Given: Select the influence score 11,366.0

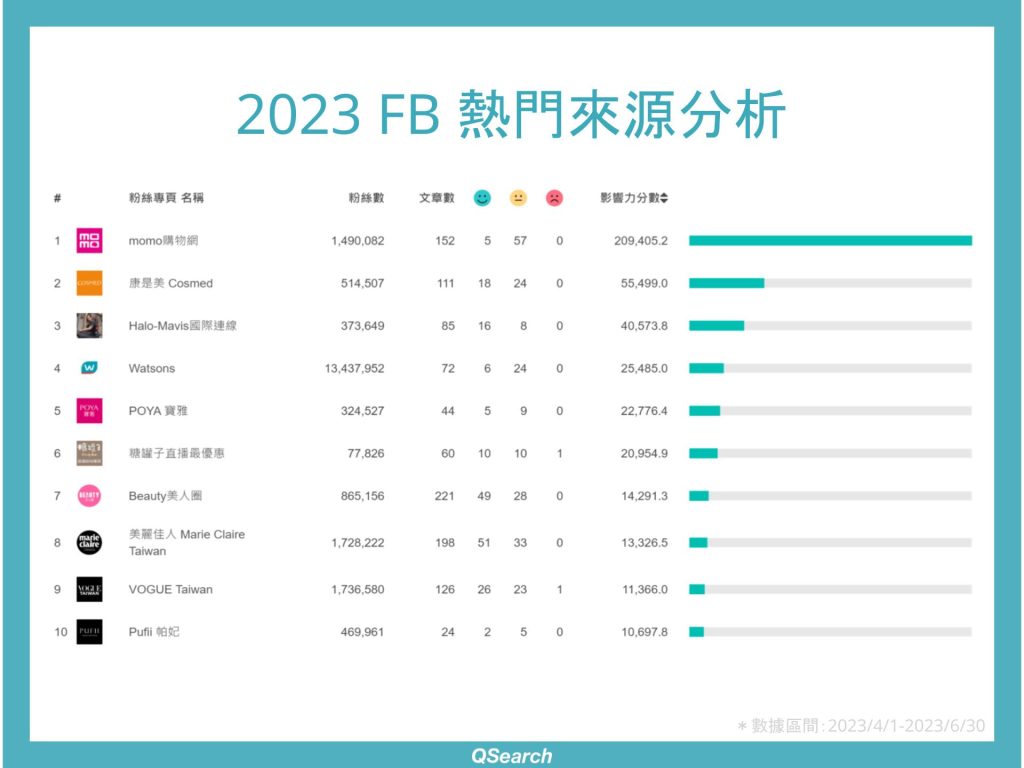Looking at the screenshot, I should point(645,589).
